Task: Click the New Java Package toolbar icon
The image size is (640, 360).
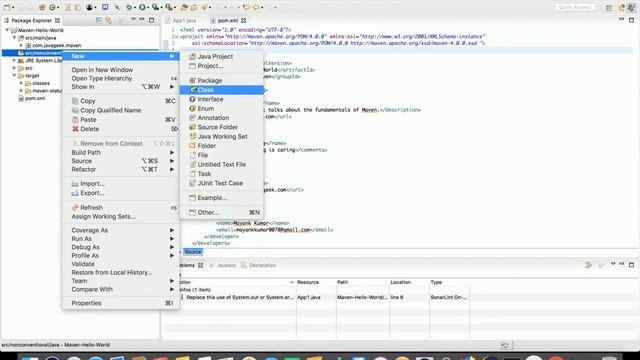Action: (x=42, y=7)
